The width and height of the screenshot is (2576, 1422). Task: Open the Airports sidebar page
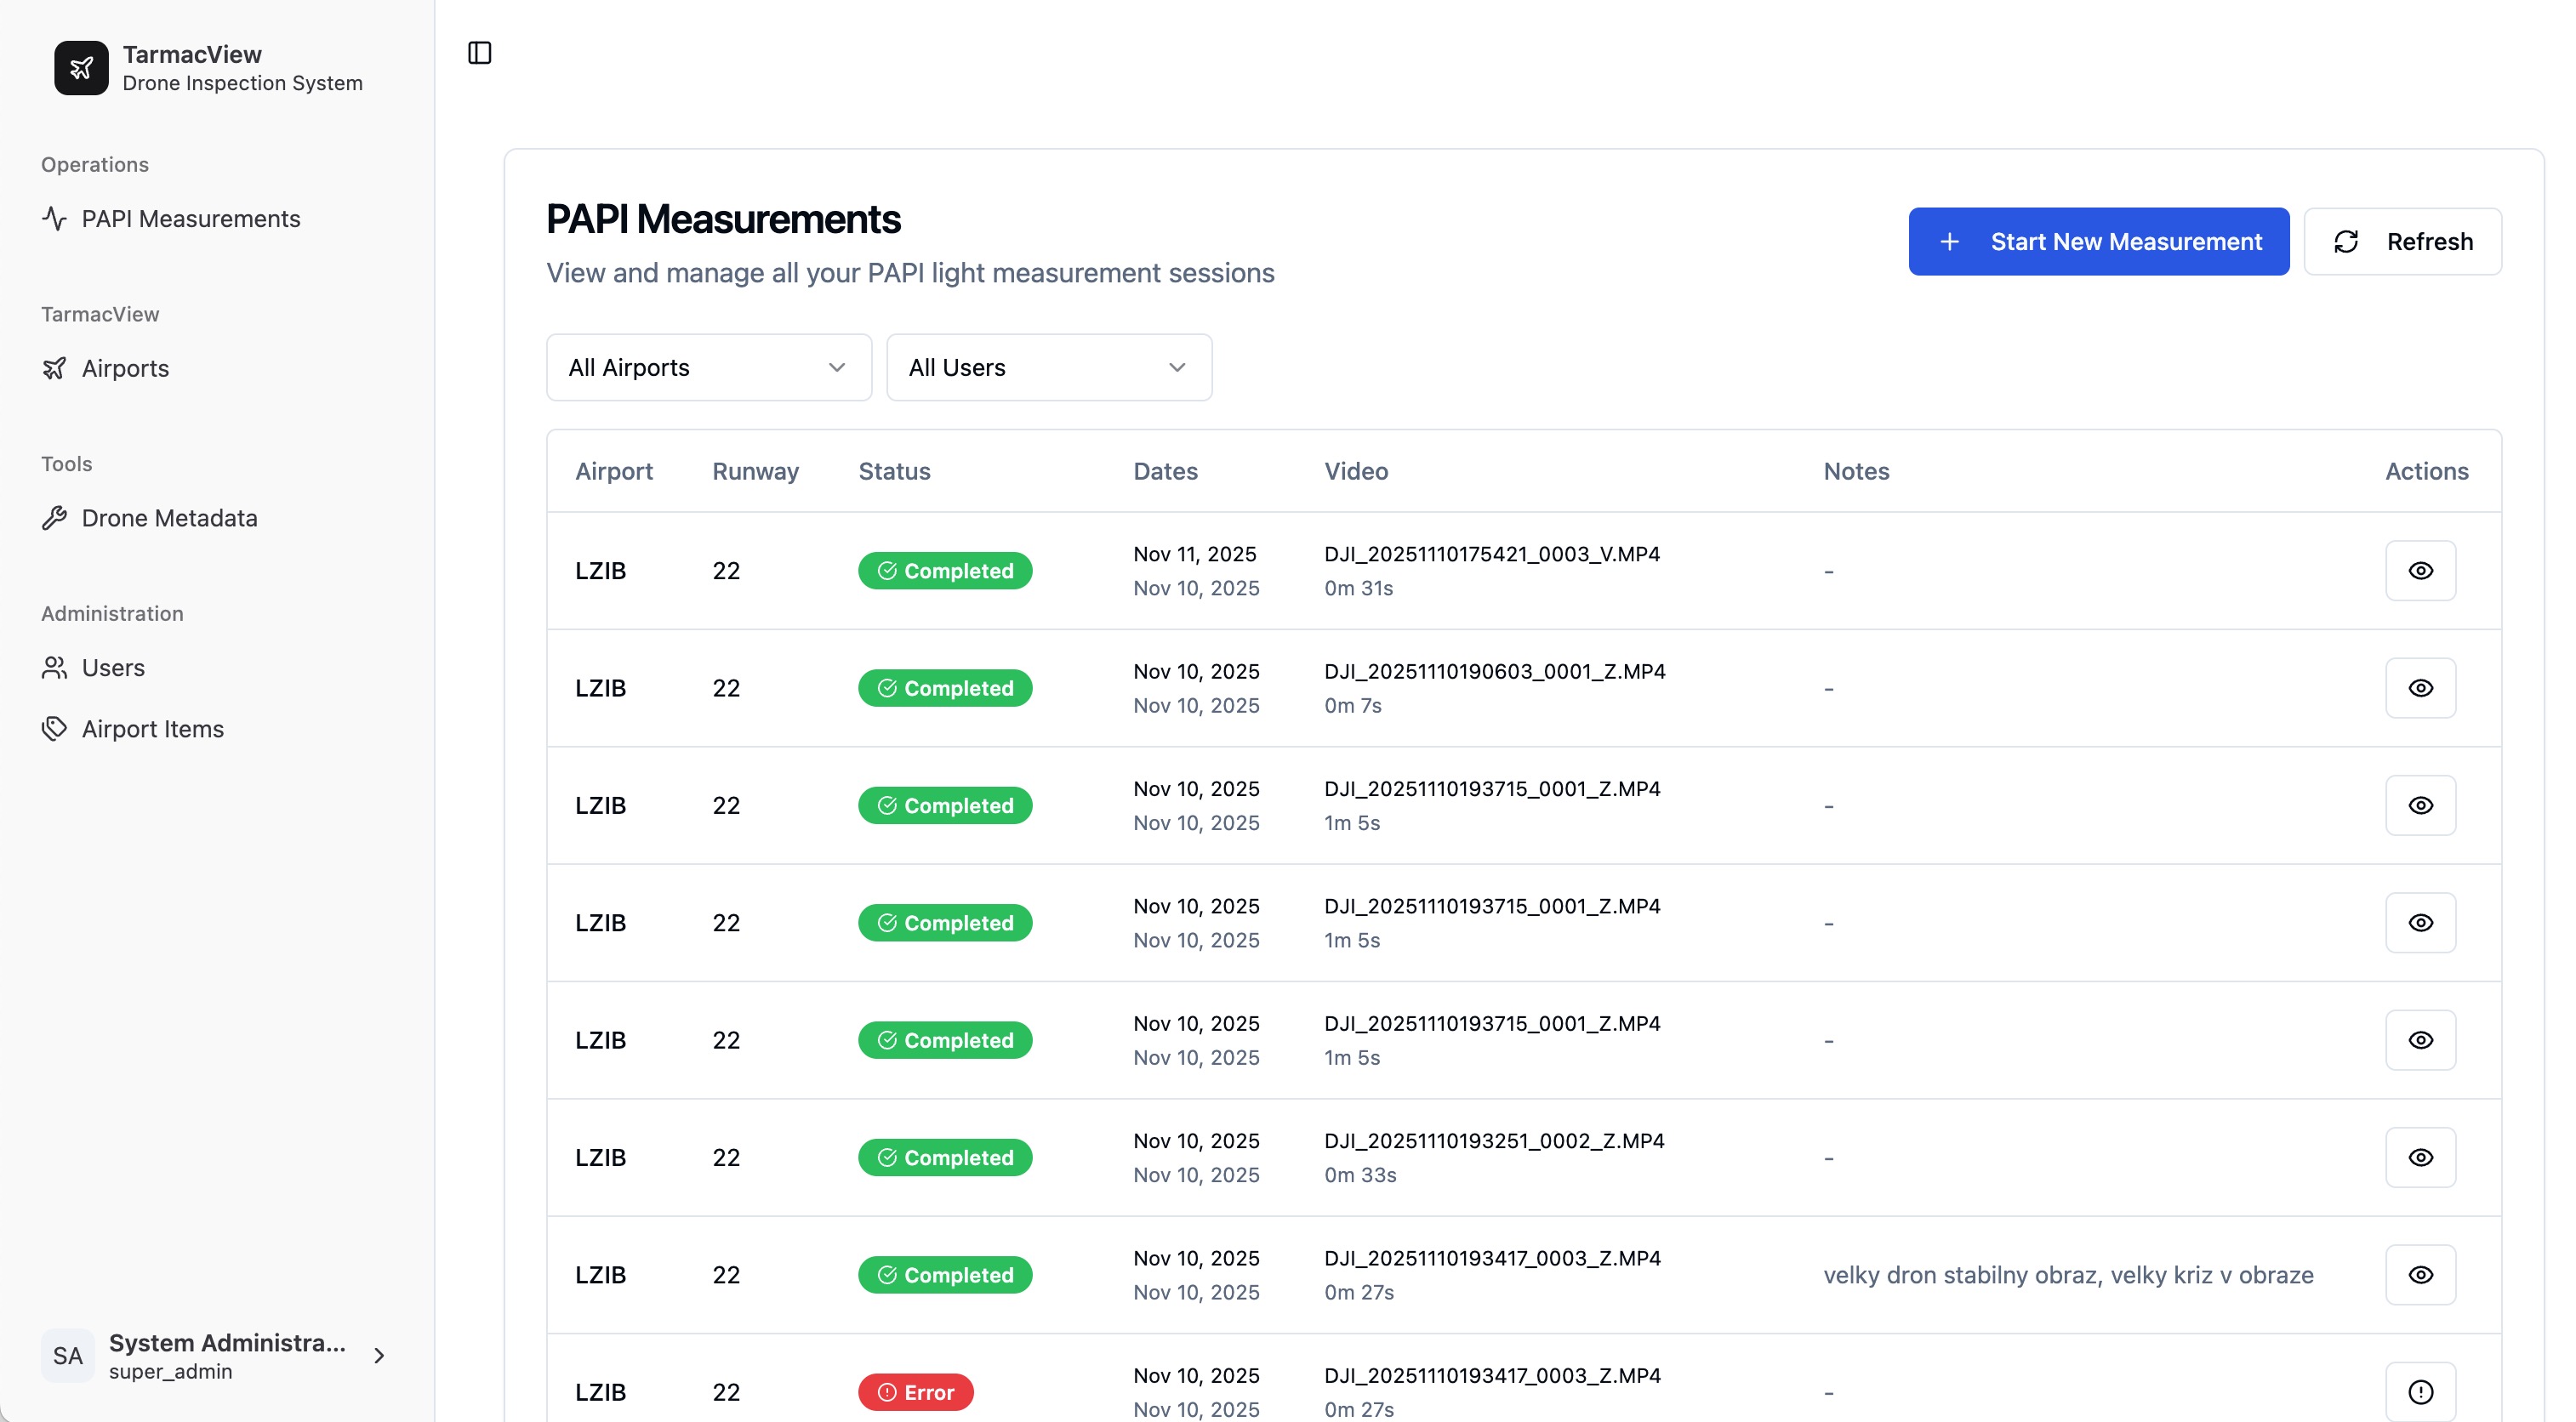pos(125,368)
